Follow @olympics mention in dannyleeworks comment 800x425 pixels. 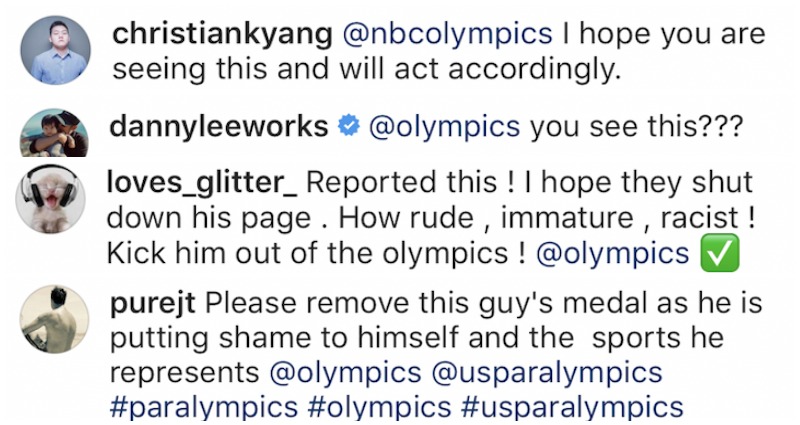point(444,126)
